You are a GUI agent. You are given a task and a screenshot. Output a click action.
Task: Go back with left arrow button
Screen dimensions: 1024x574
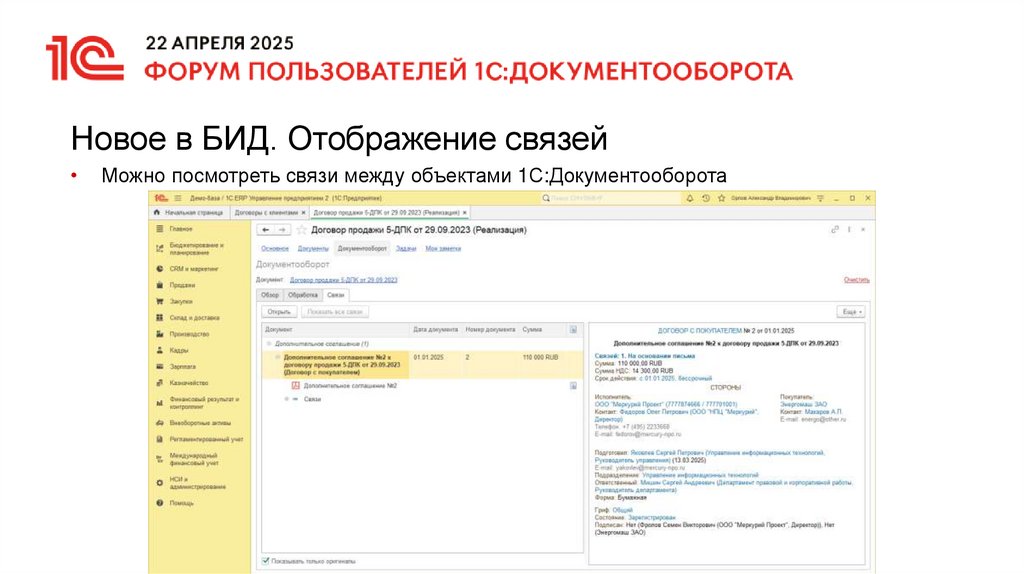pyautogui.click(x=265, y=230)
